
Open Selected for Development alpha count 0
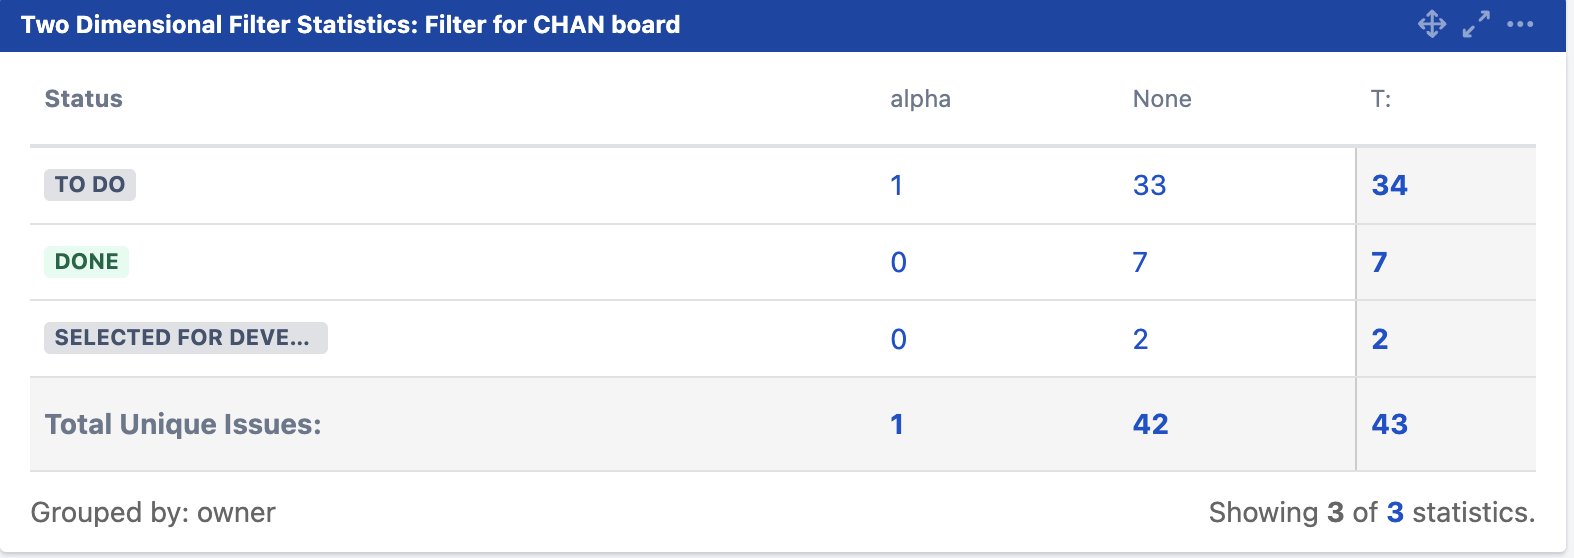click(898, 340)
